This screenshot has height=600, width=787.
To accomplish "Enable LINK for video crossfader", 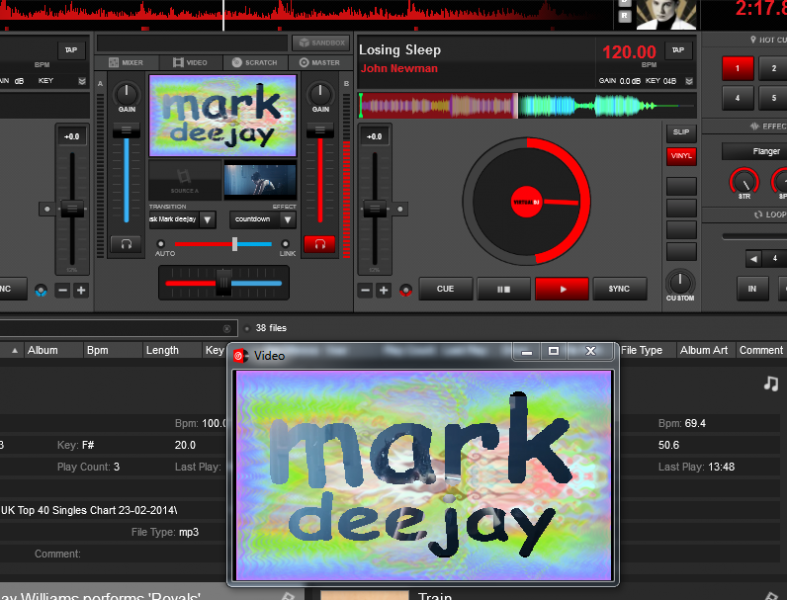I will coord(285,244).
